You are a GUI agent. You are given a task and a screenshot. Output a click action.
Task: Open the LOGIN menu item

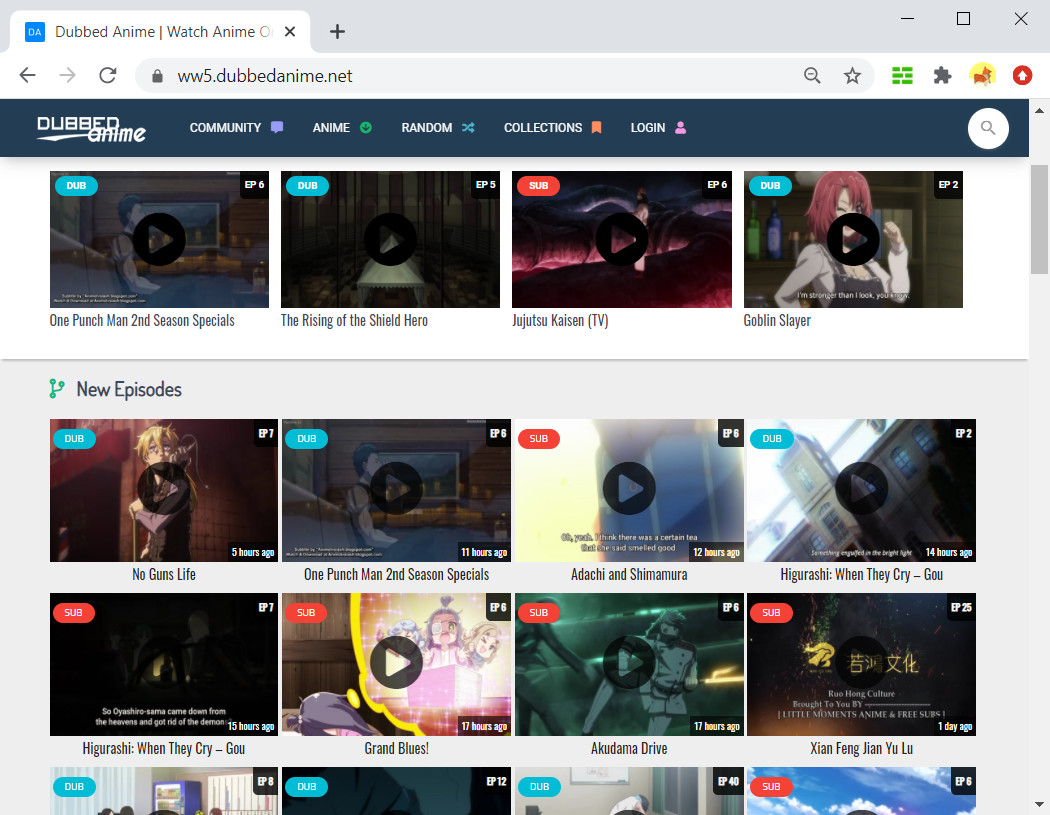[x=658, y=127]
